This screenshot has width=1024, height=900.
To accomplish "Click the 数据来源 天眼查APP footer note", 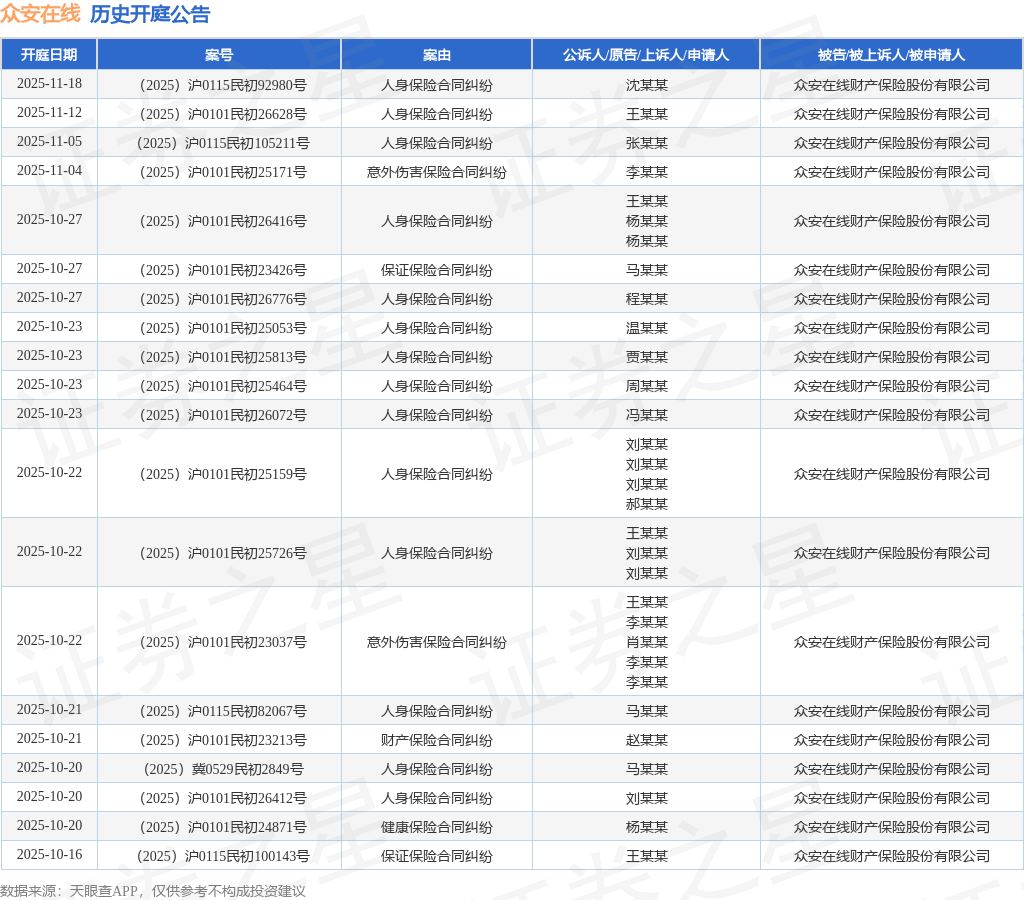I will click(153, 891).
